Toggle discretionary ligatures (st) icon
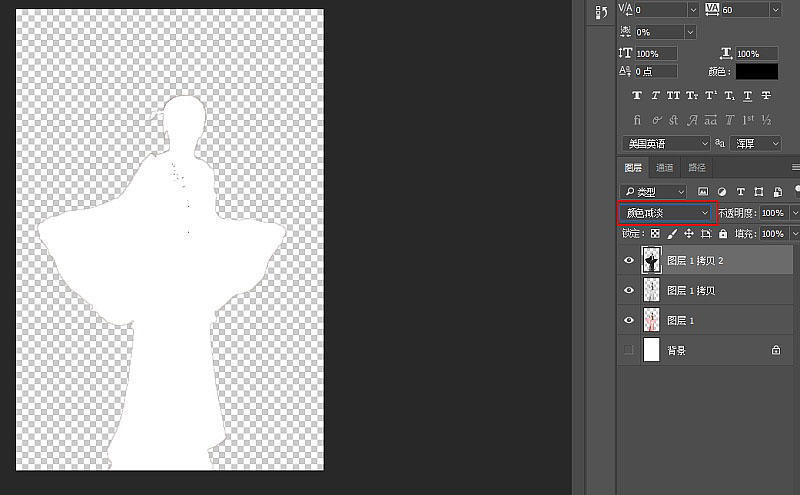This screenshot has width=800, height=495. (673, 120)
